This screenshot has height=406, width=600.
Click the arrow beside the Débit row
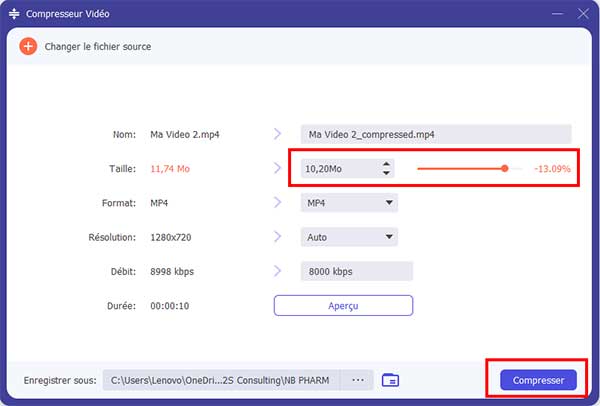(277, 271)
